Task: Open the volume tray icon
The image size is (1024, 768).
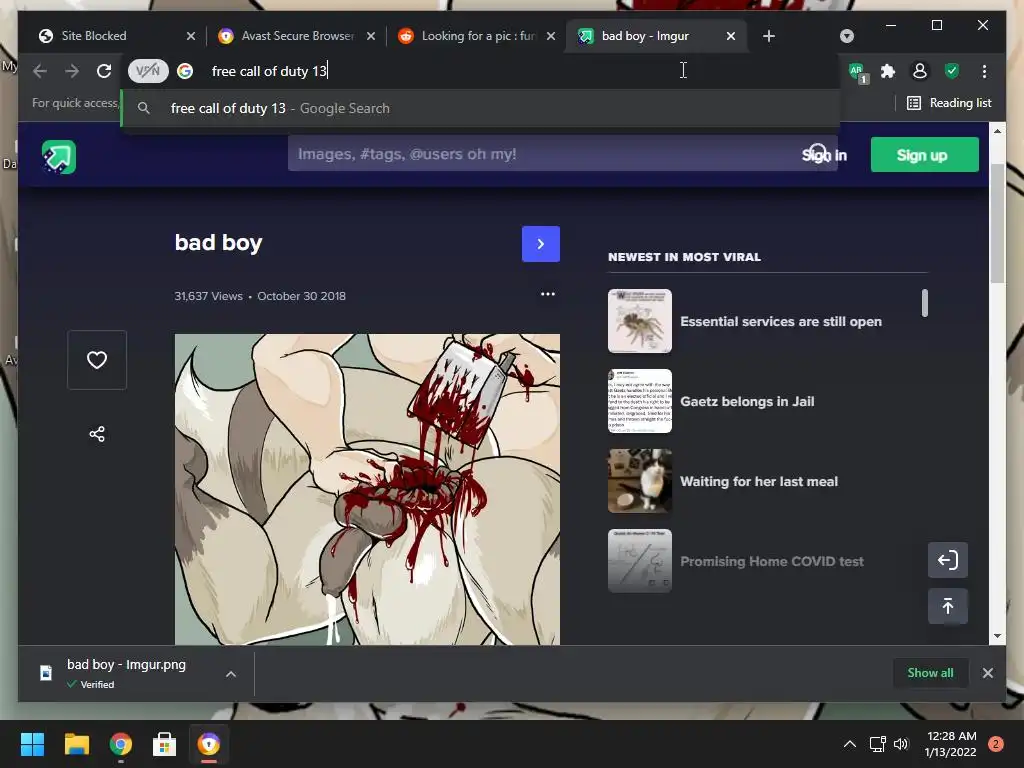Action: click(901, 744)
